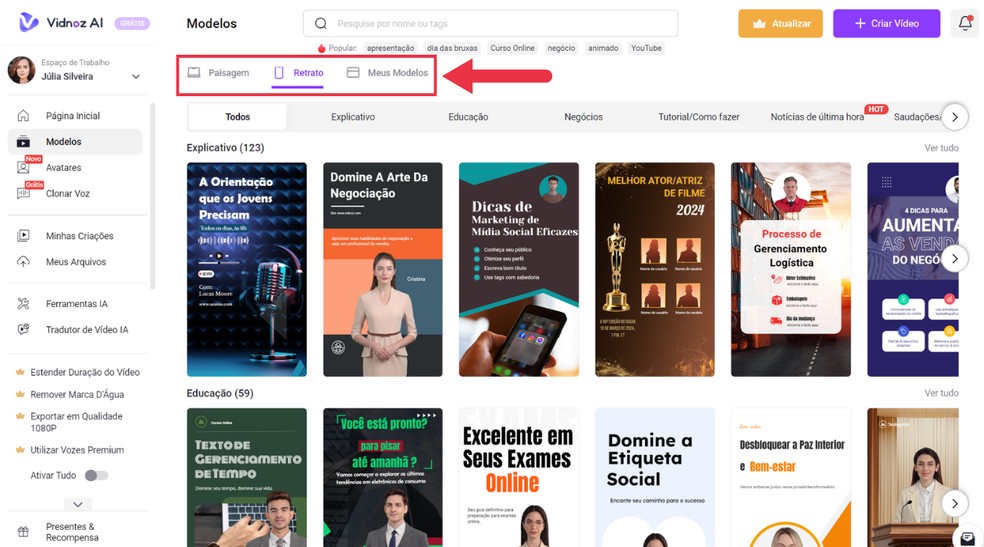Expand the sidebar premium list chevron

(x=78, y=504)
